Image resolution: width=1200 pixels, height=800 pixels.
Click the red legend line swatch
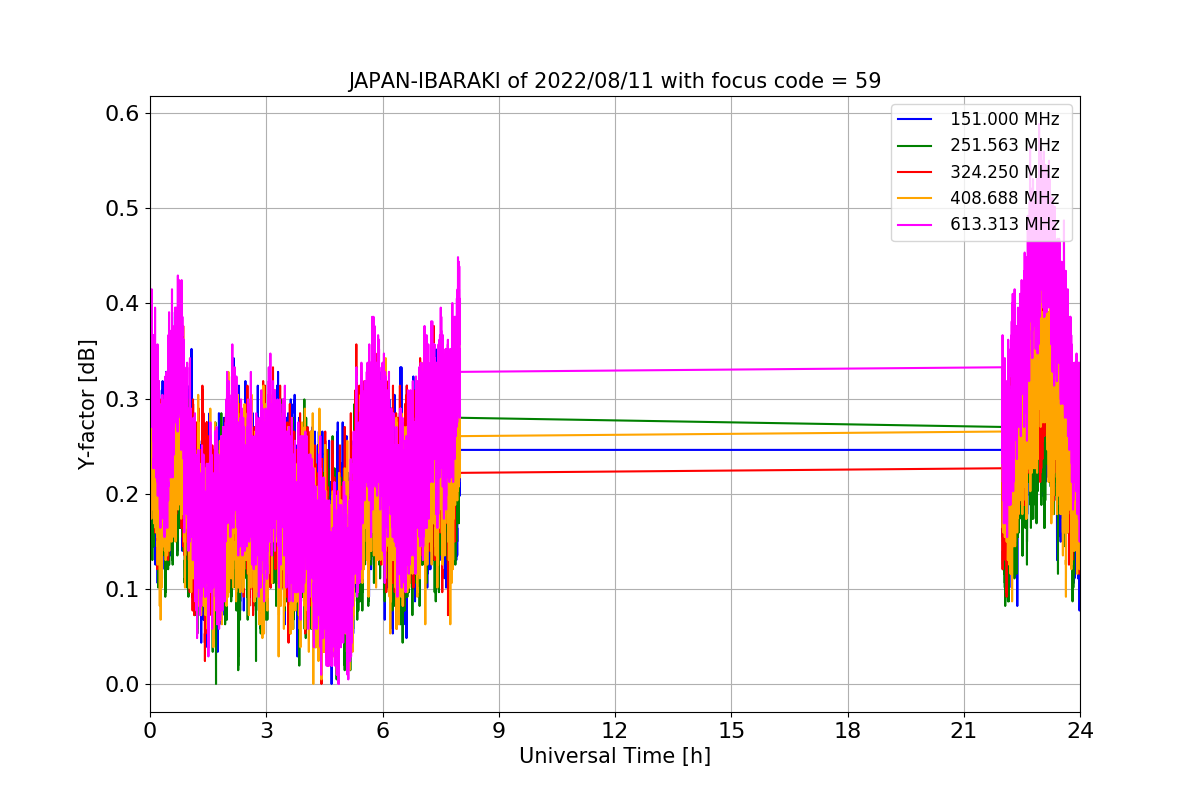[915, 172]
